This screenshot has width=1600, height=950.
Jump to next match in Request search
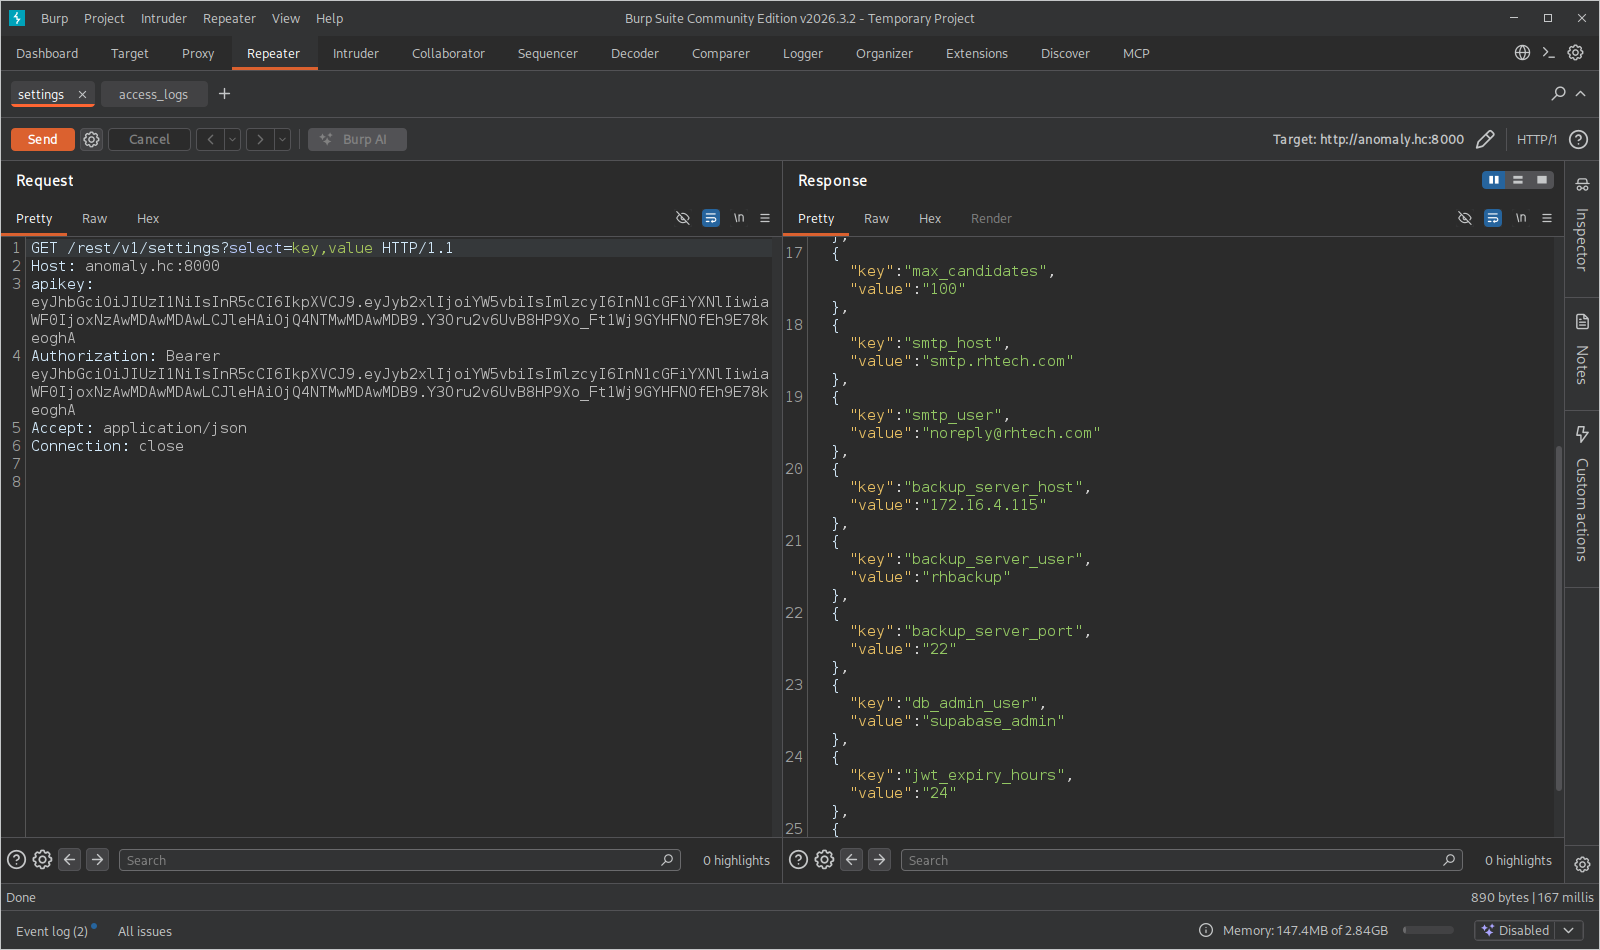coord(97,860)
